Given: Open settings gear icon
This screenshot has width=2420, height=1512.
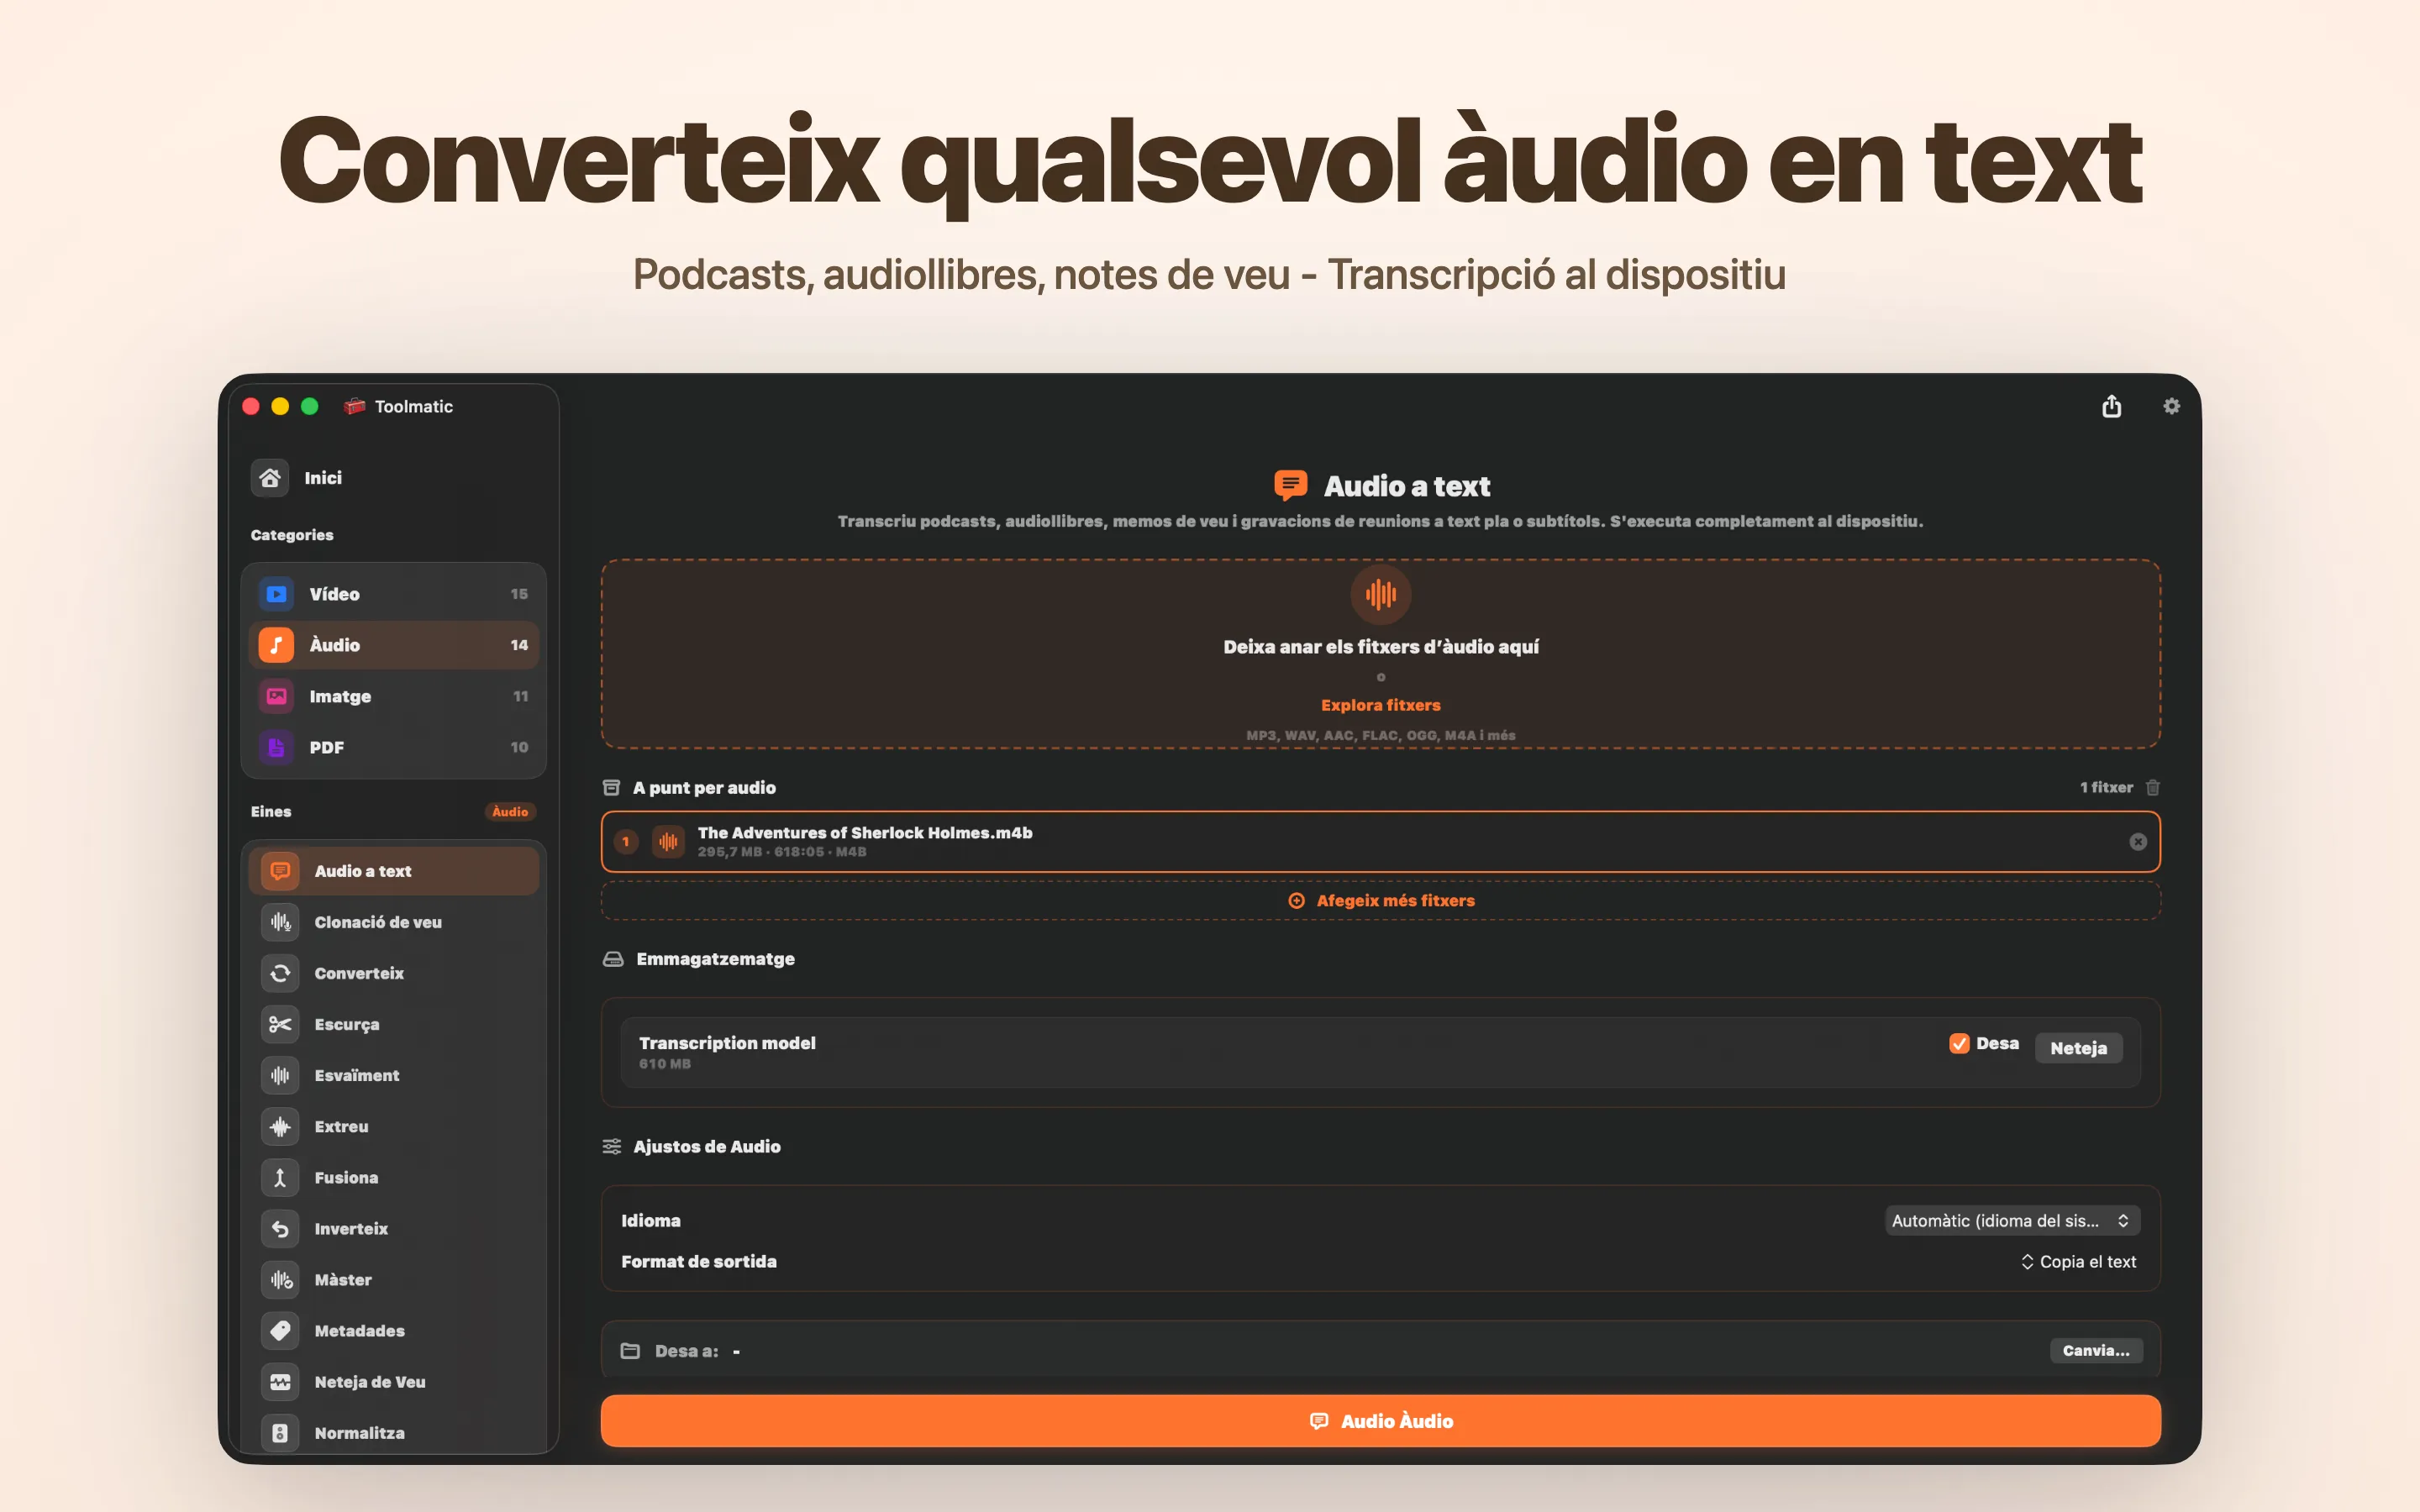Looking at the screenshot, I should click(x=2171, y=406).
